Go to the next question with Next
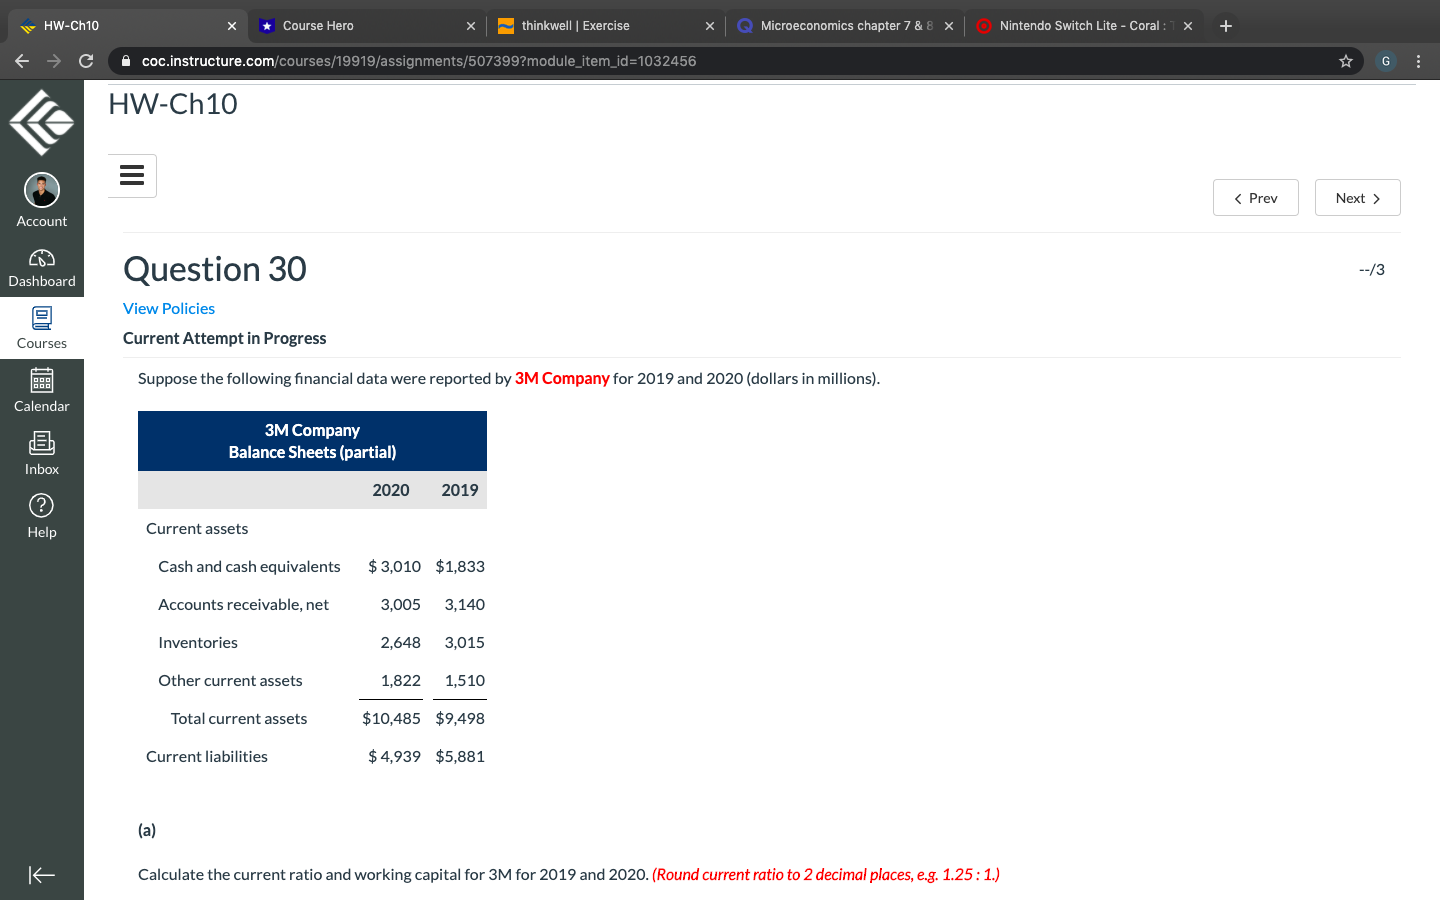Viewport: 1440px width, 900px height. (1357, 197)
